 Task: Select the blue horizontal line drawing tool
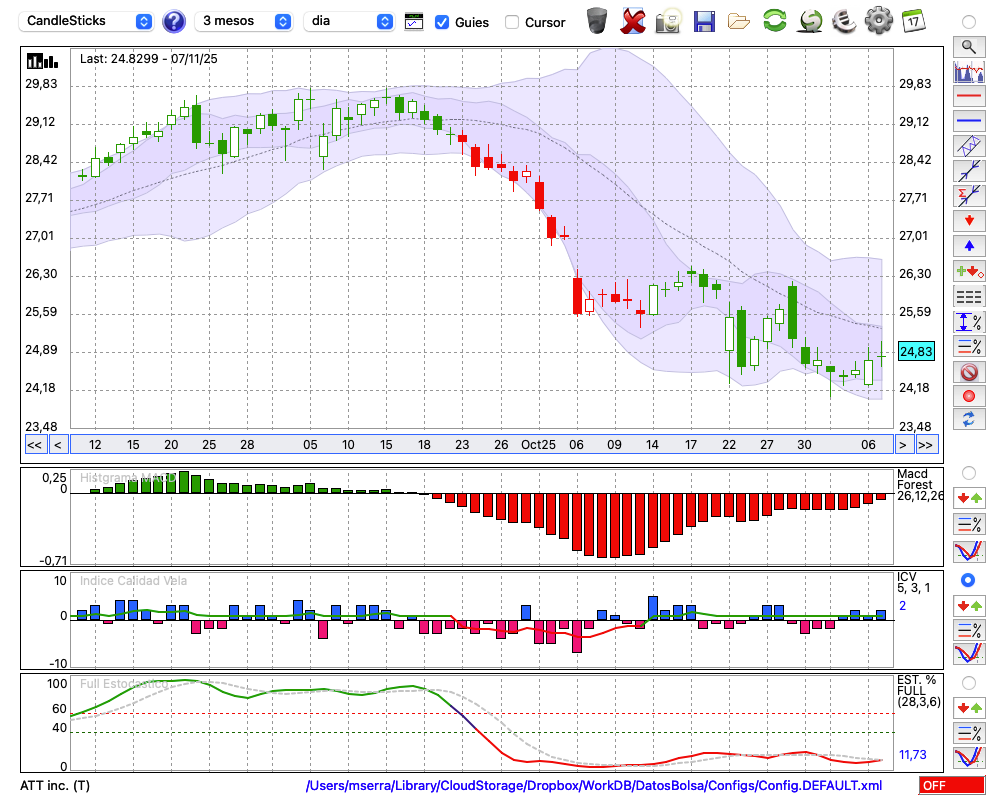pyautogui.click(x=968, y=121)
